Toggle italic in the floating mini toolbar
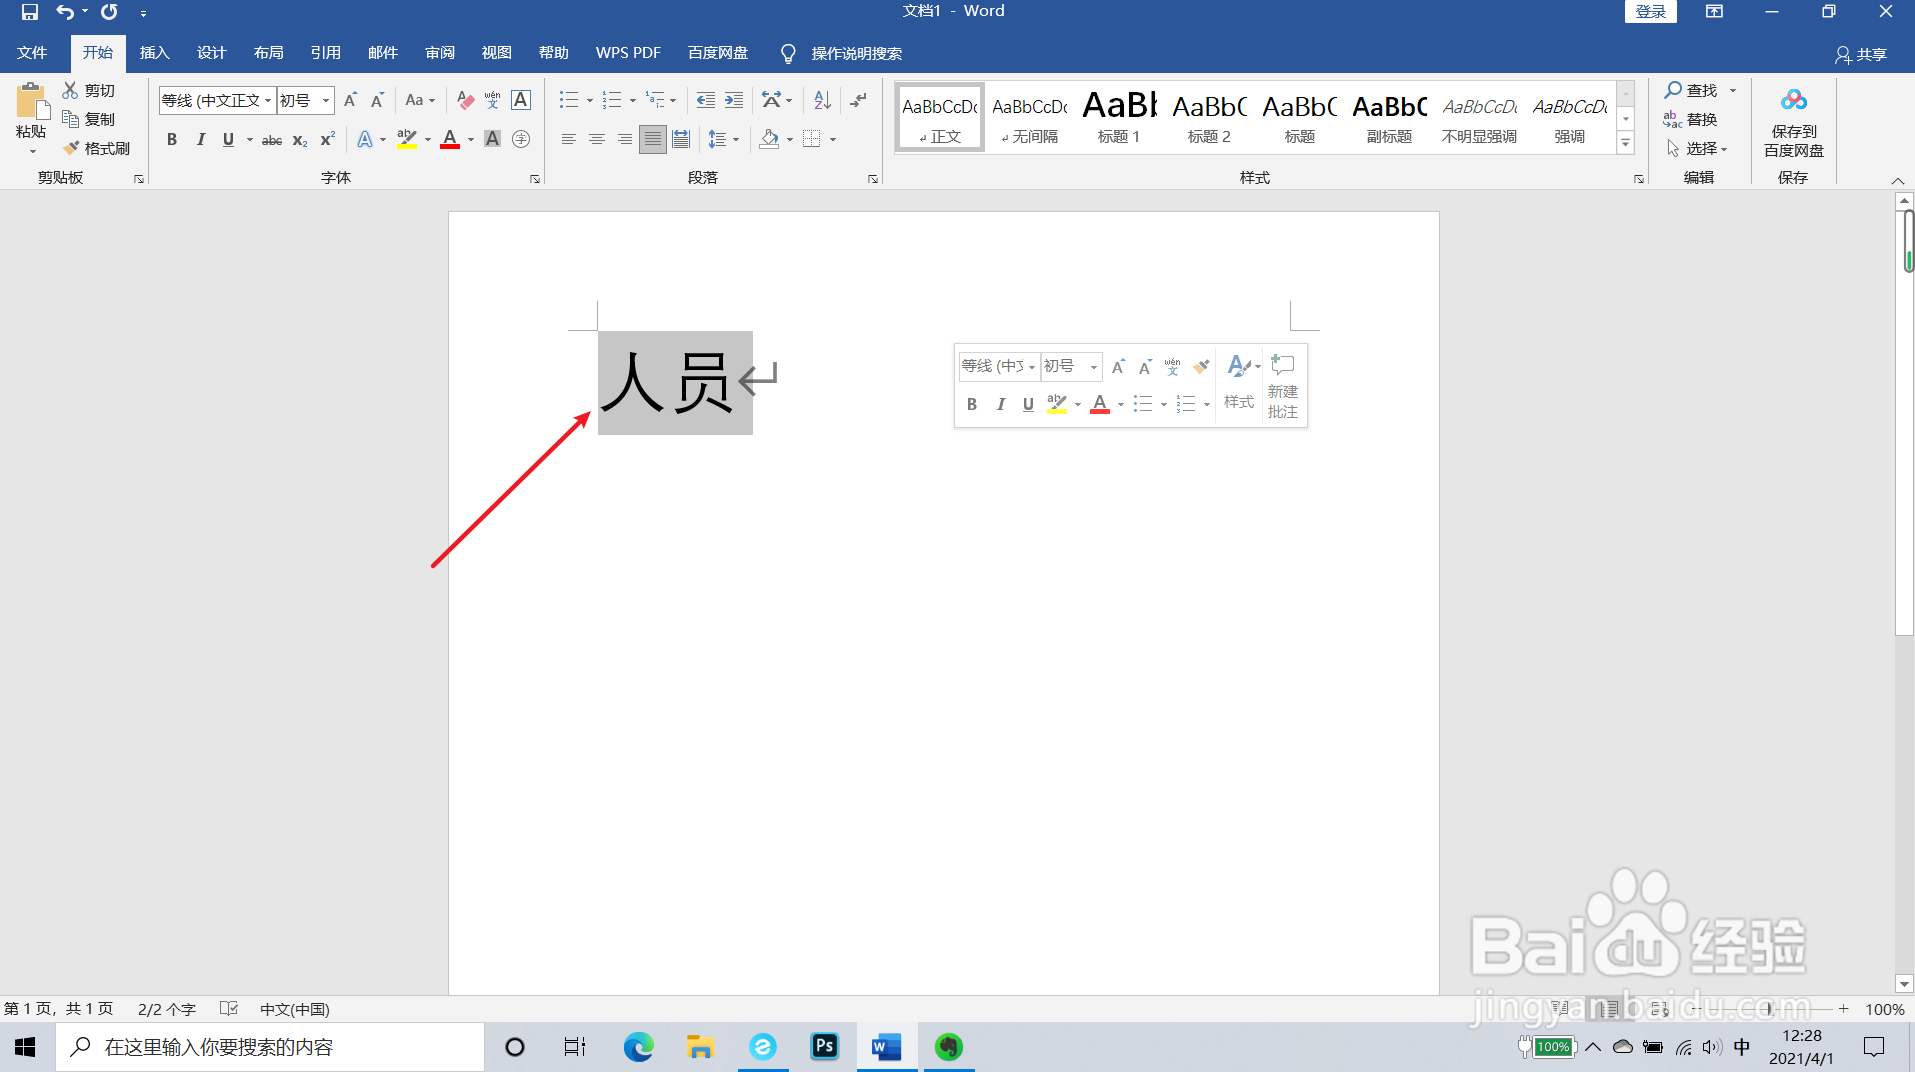This screenshot has width=1915, height=1072. click(x=1000, y=403)
